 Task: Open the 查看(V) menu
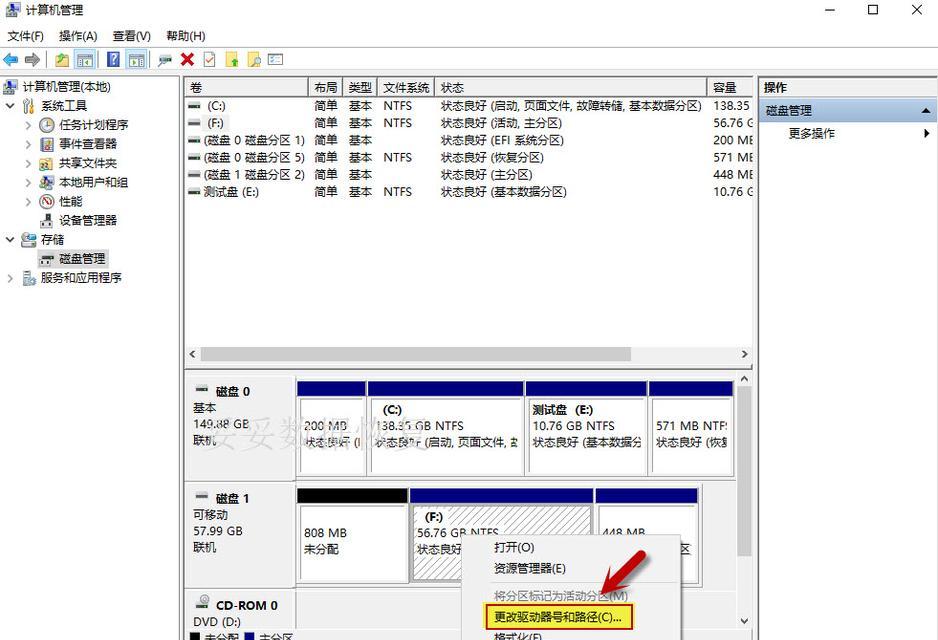(x=132, y=36)
